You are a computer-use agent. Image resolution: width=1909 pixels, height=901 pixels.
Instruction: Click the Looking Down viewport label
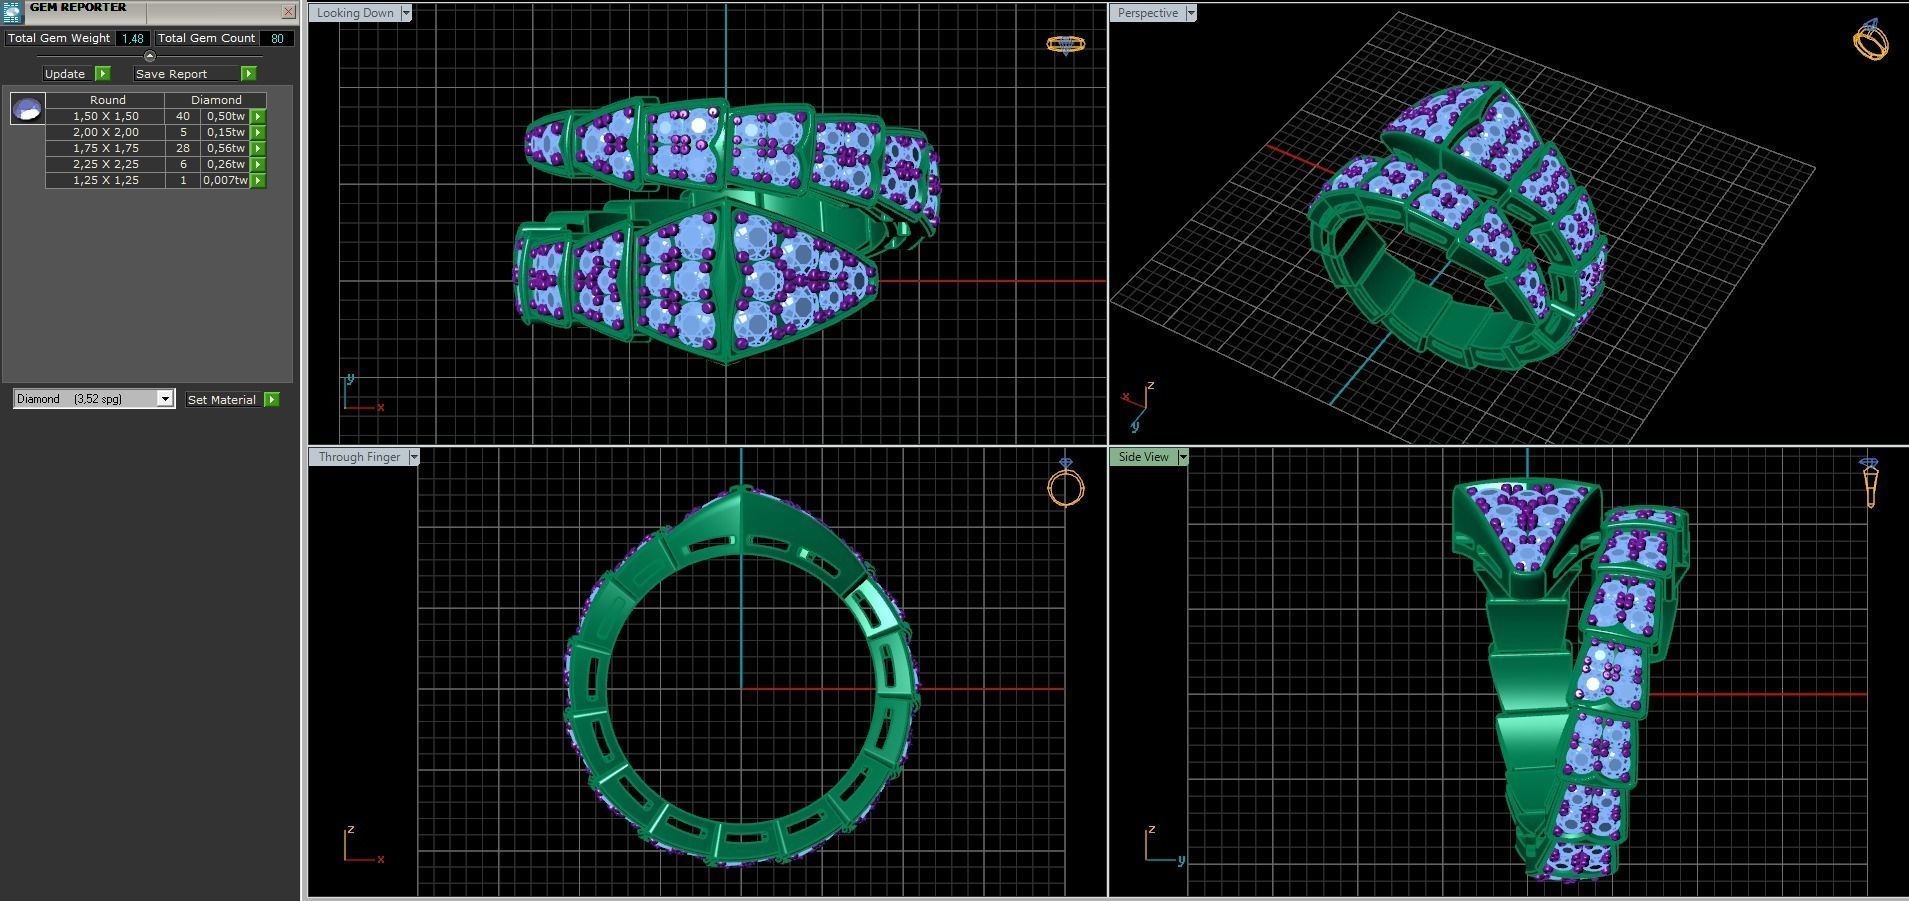tap(355, 13)
